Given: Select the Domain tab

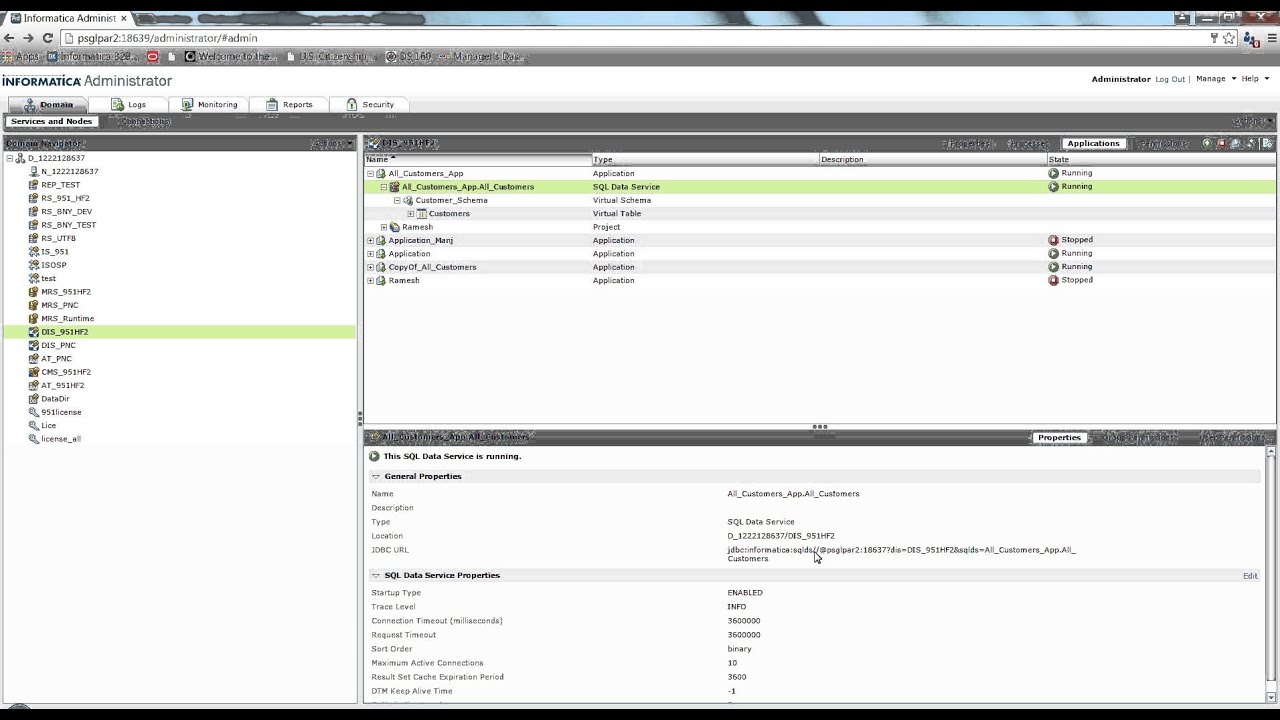Looking at the screenshot, I should click(x=48, y=104).
